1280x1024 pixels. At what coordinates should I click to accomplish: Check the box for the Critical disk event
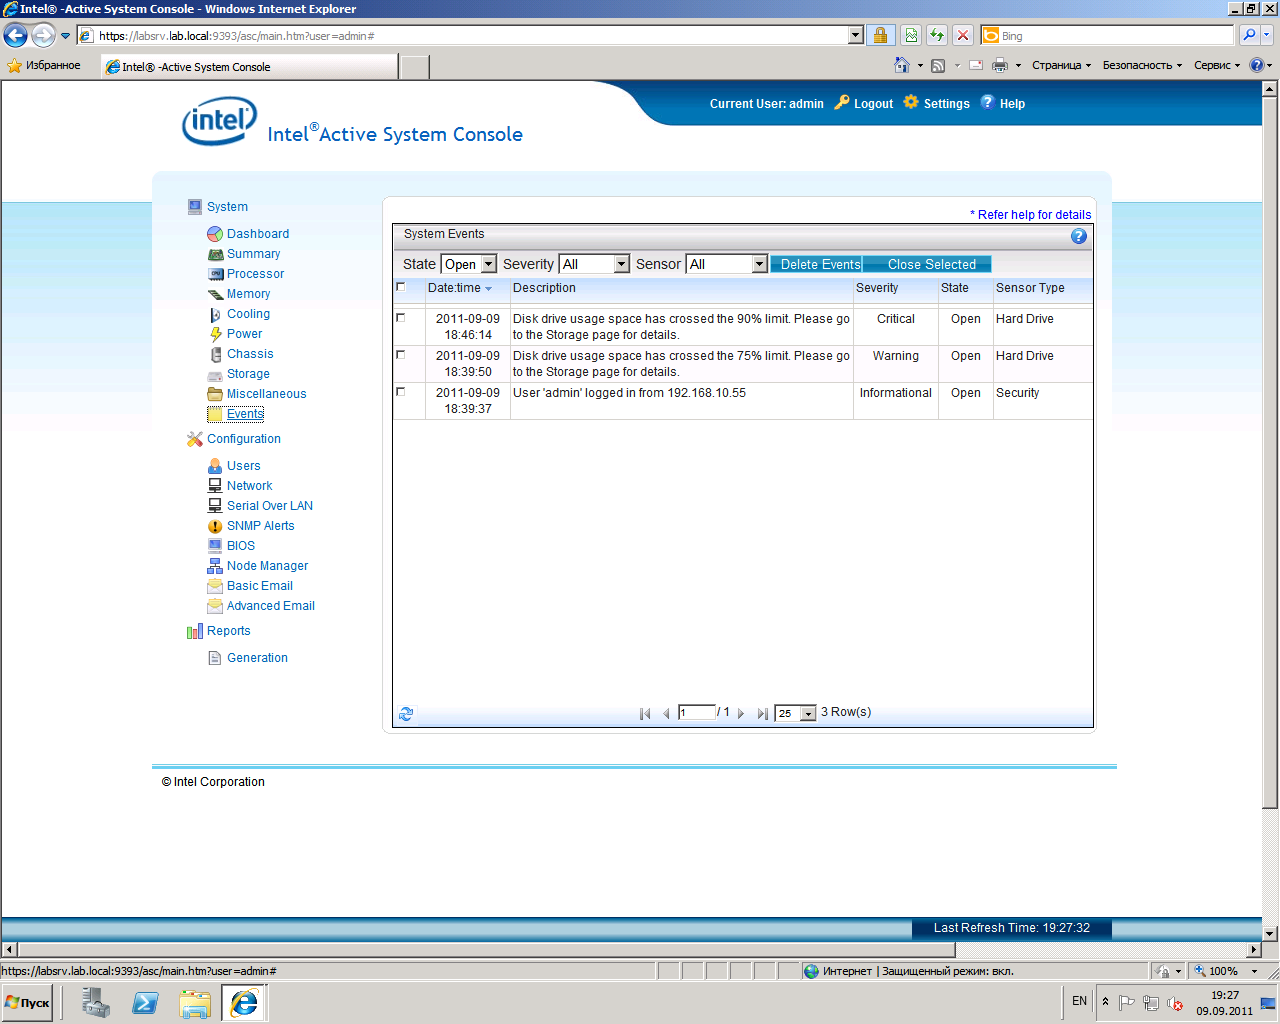click(401, 318)
